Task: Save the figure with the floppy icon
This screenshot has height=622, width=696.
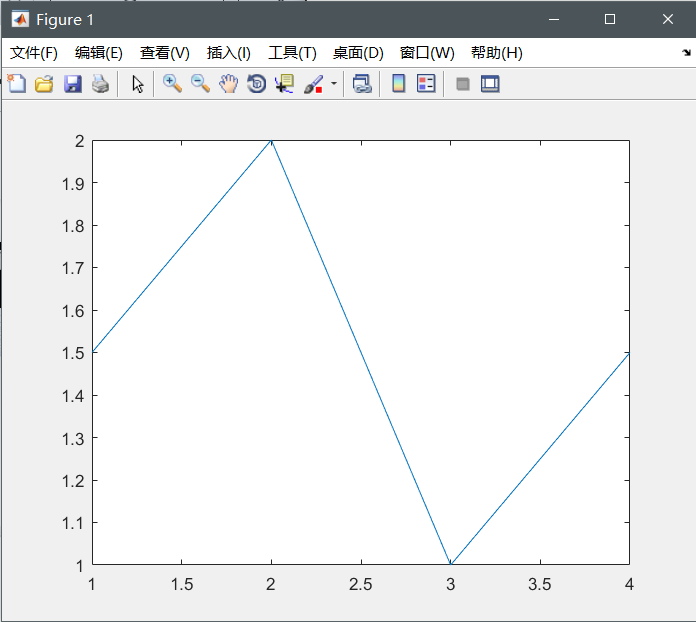Action: pyautogui.click(x=73, y=83)
